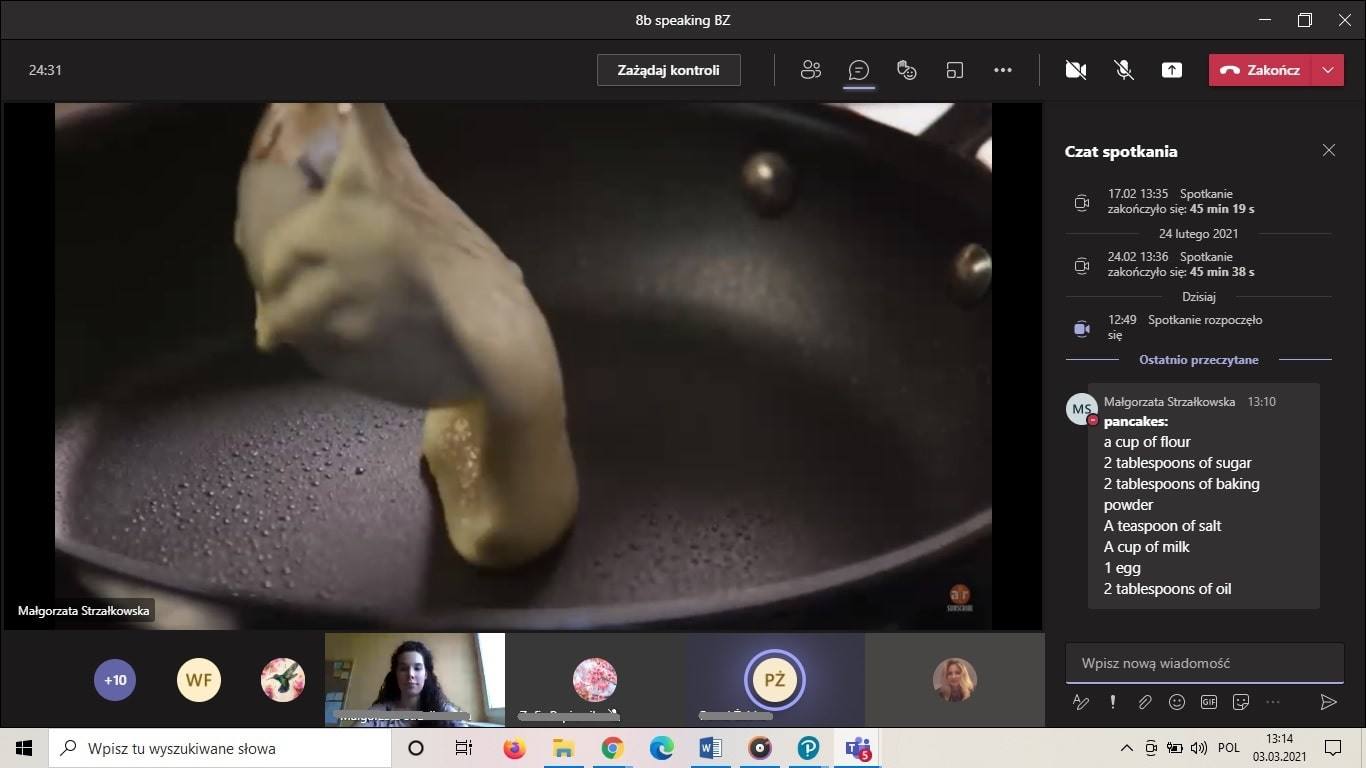
Task: Open the share content tray
Action: 1172,70
